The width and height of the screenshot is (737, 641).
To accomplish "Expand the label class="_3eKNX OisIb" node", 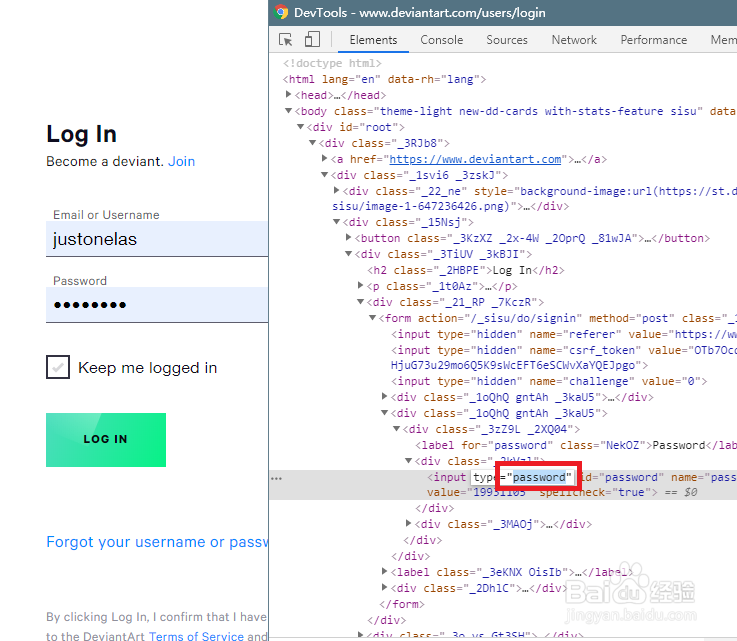I will coord(384,571).
